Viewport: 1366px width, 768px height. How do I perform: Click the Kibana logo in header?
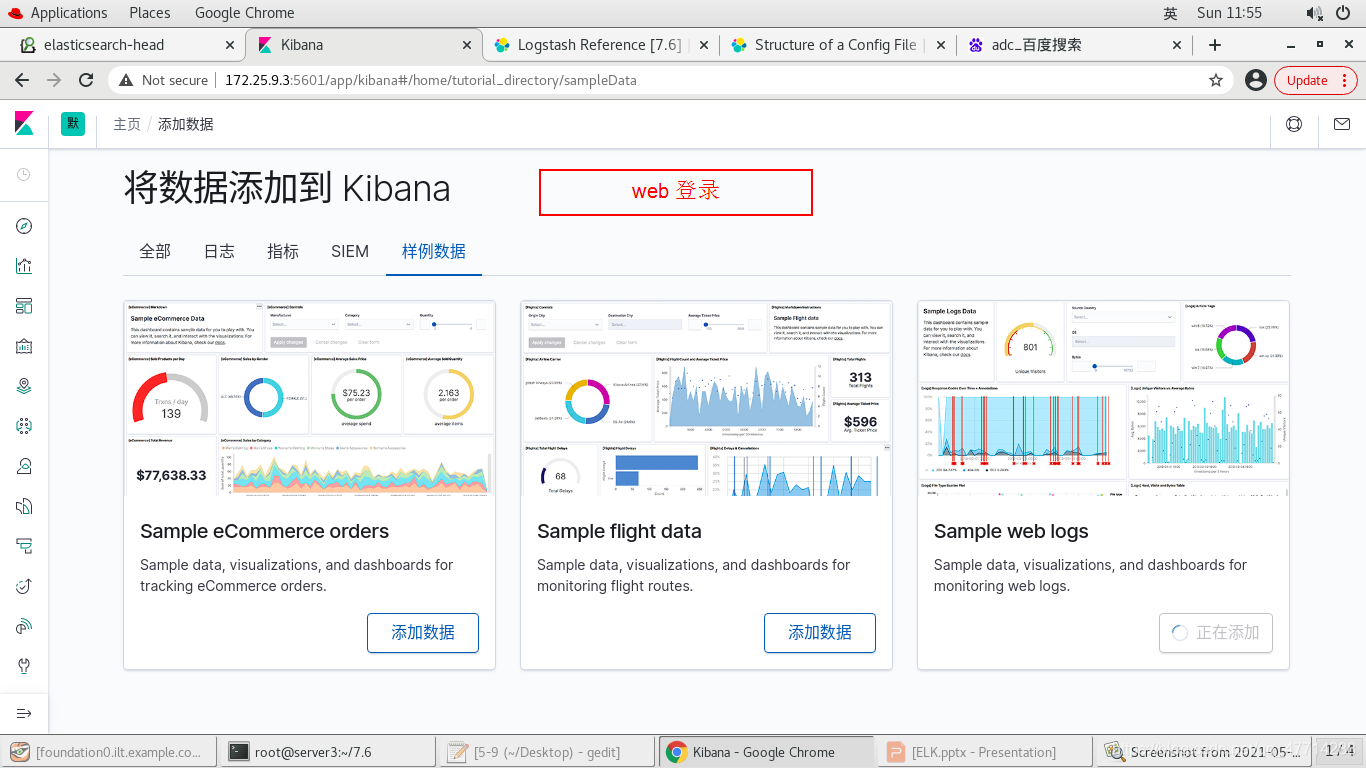tap(24, 123)
